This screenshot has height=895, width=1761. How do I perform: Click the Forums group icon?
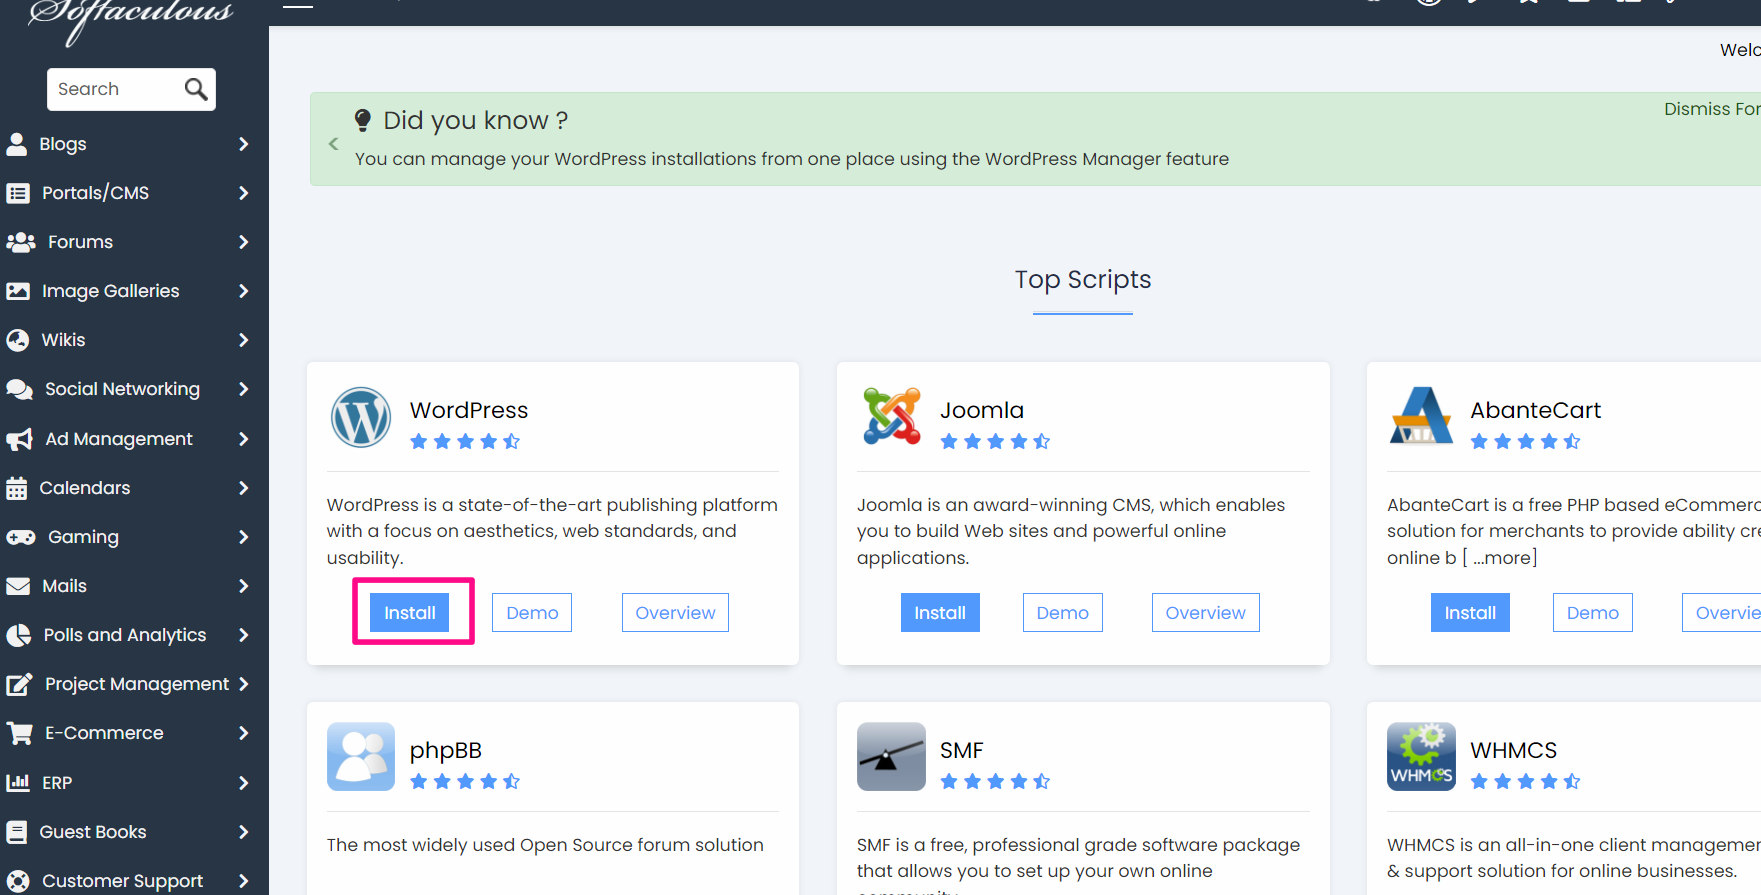pyautogui.click(x=21, y=242)
